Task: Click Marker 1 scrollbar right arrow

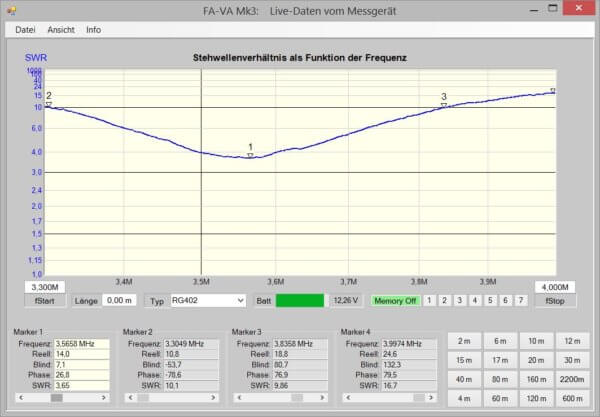Action: click(104, 398)
